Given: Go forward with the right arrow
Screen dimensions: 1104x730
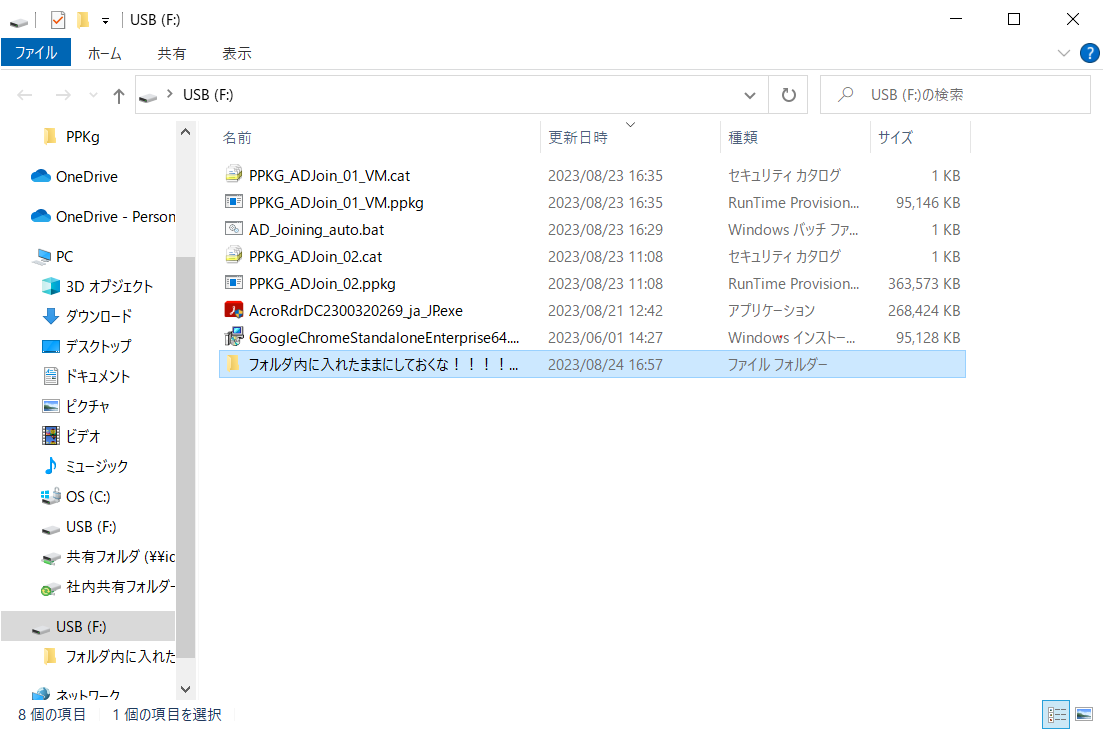Looking at the screenshot, I should [63, 95].
